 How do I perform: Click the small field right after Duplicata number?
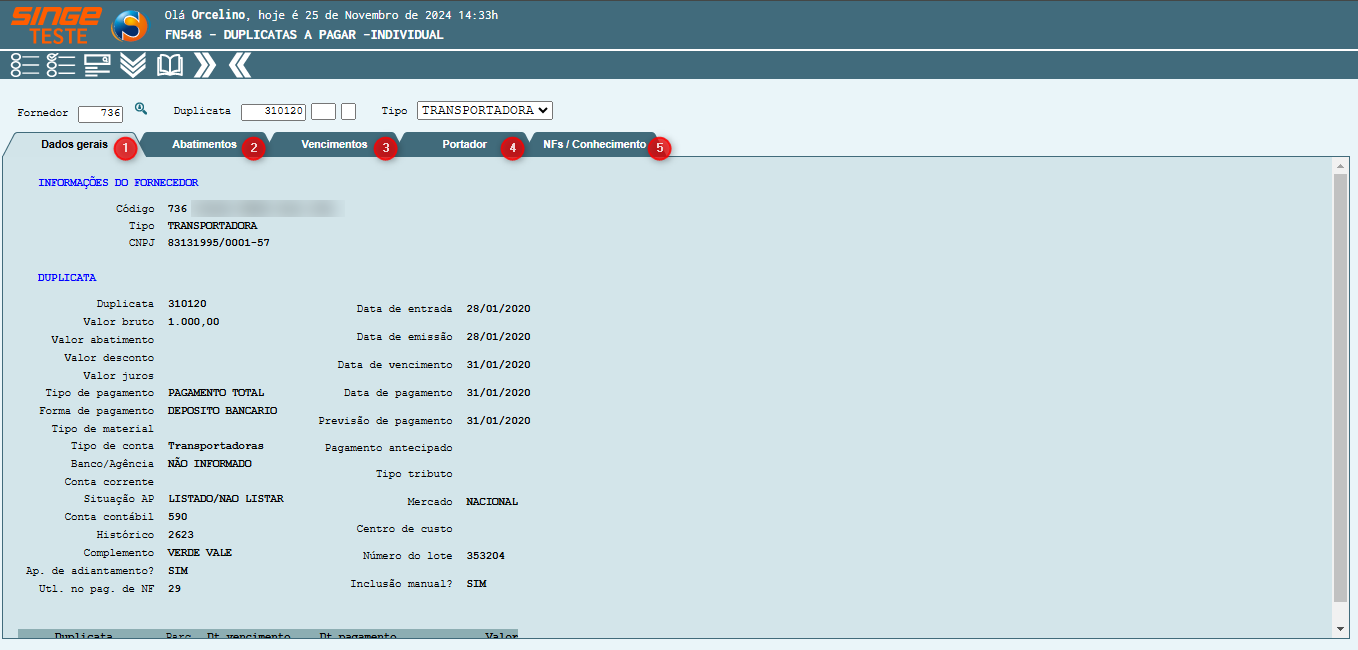pyautogui.click(x=323, y=112)
